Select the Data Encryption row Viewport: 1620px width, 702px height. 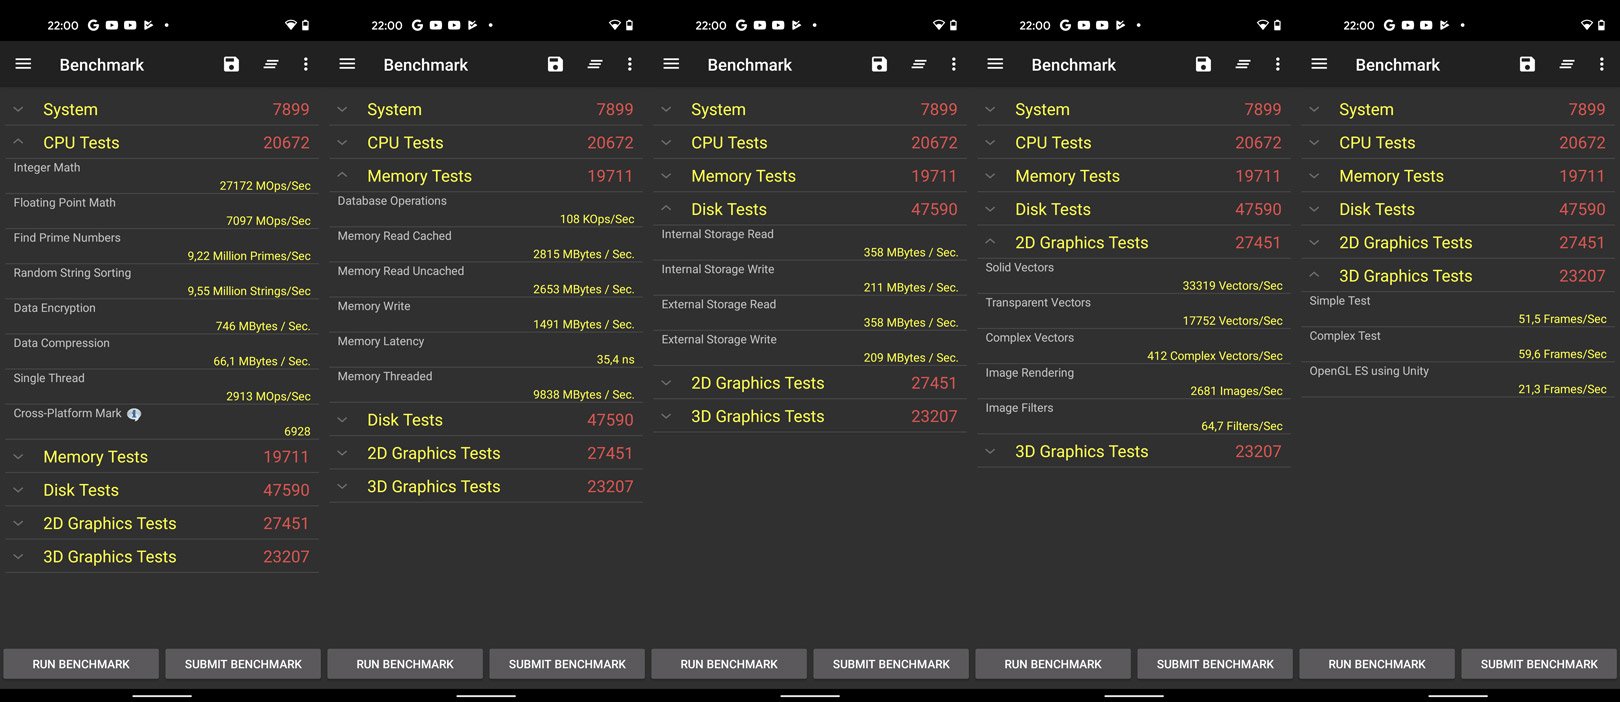(162, 317)
